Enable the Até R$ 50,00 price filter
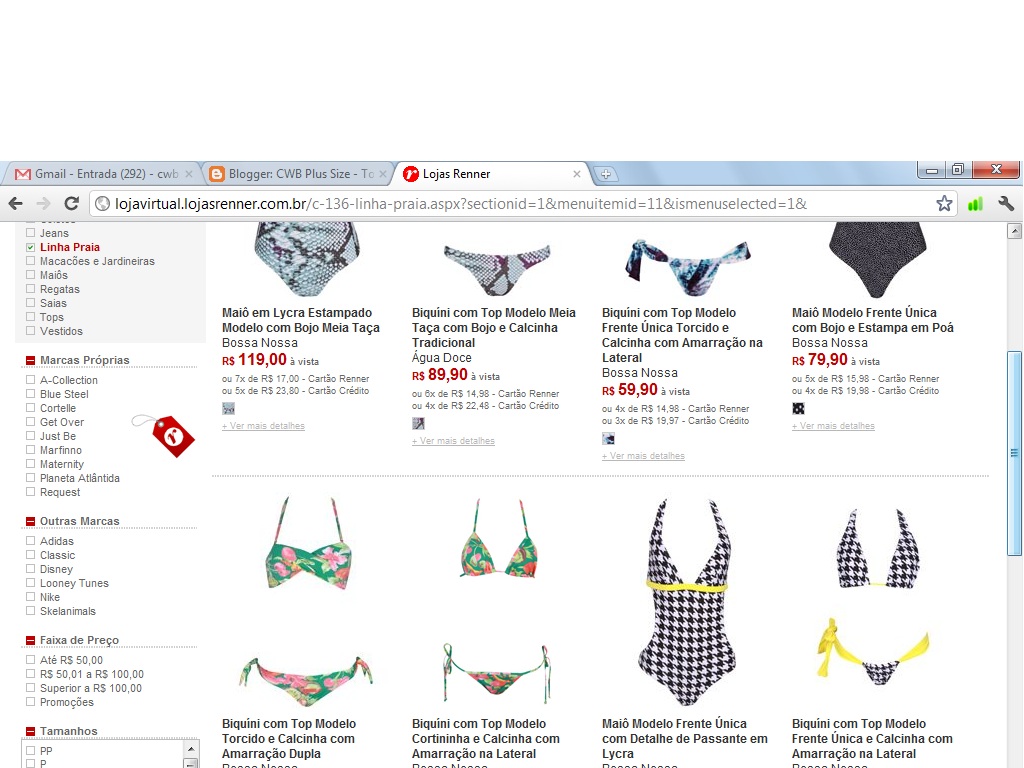The width and height of the screenshot is (1024, 768). point(30,660)
